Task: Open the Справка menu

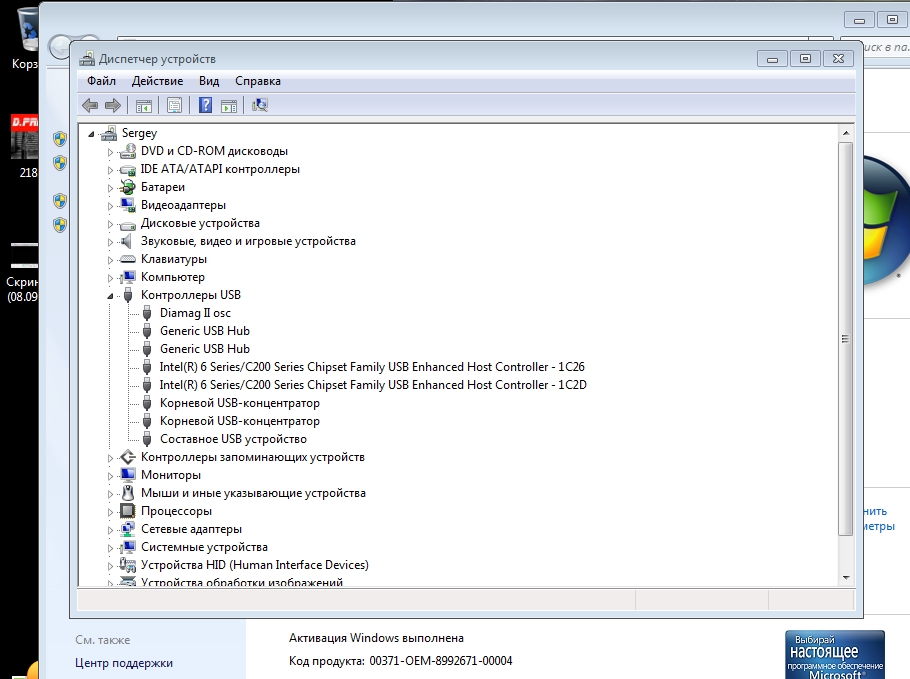Action: point(258,81)
